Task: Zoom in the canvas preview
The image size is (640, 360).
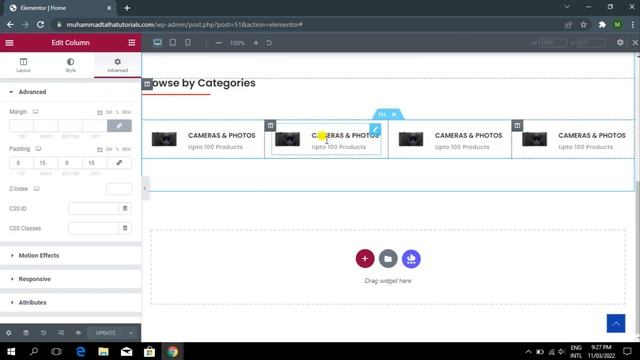Action: tap(256, 43)
